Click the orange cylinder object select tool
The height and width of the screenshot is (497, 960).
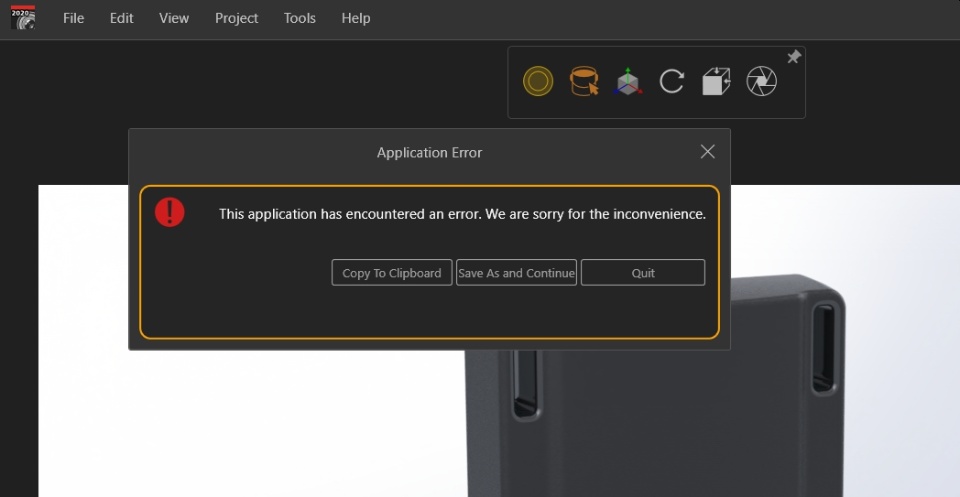tap(584, 81)
